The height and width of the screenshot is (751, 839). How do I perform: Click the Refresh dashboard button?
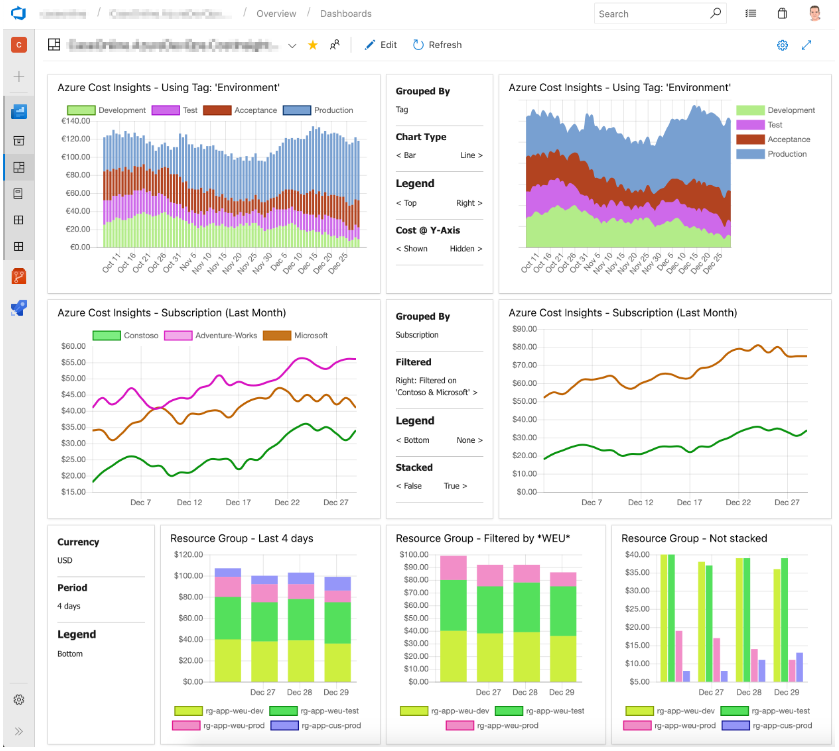[x=438, y=45]
